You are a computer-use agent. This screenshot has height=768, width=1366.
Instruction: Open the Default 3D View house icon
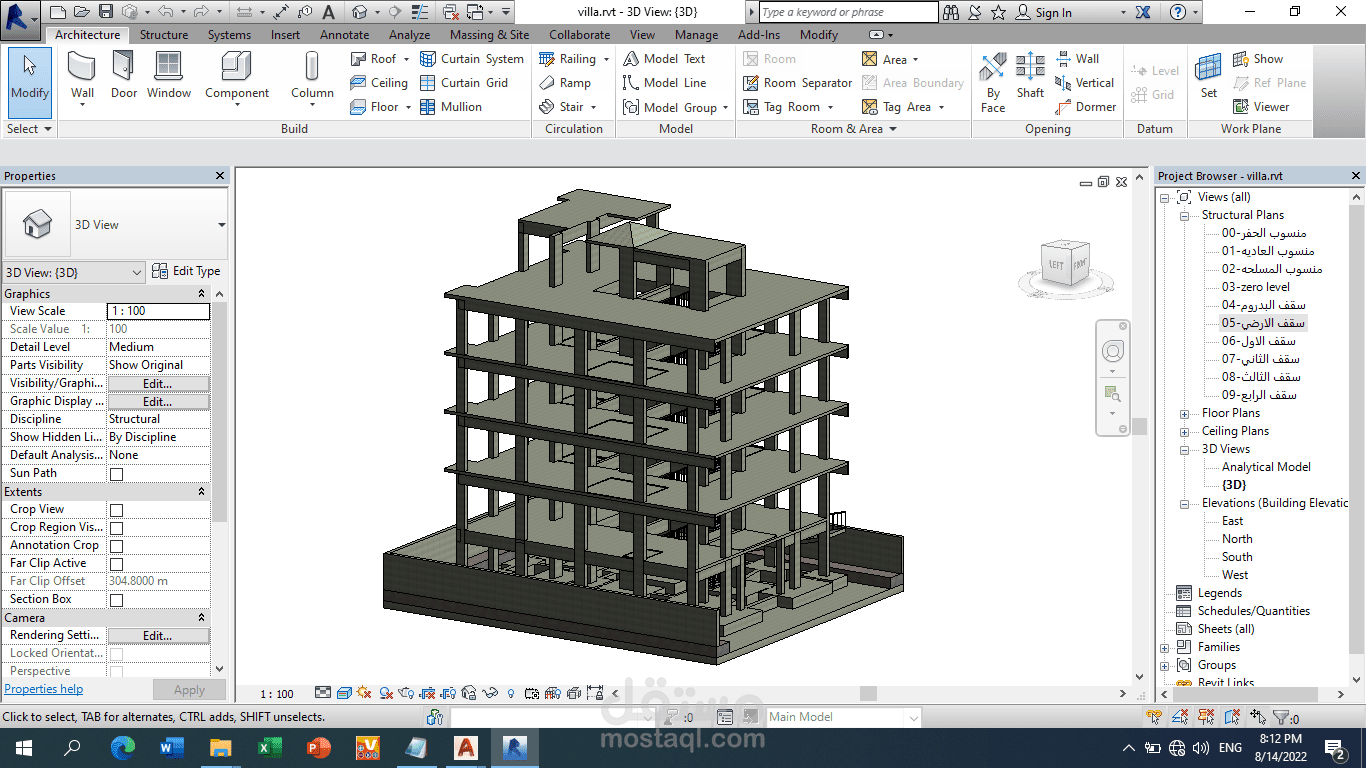pos(360,12)
